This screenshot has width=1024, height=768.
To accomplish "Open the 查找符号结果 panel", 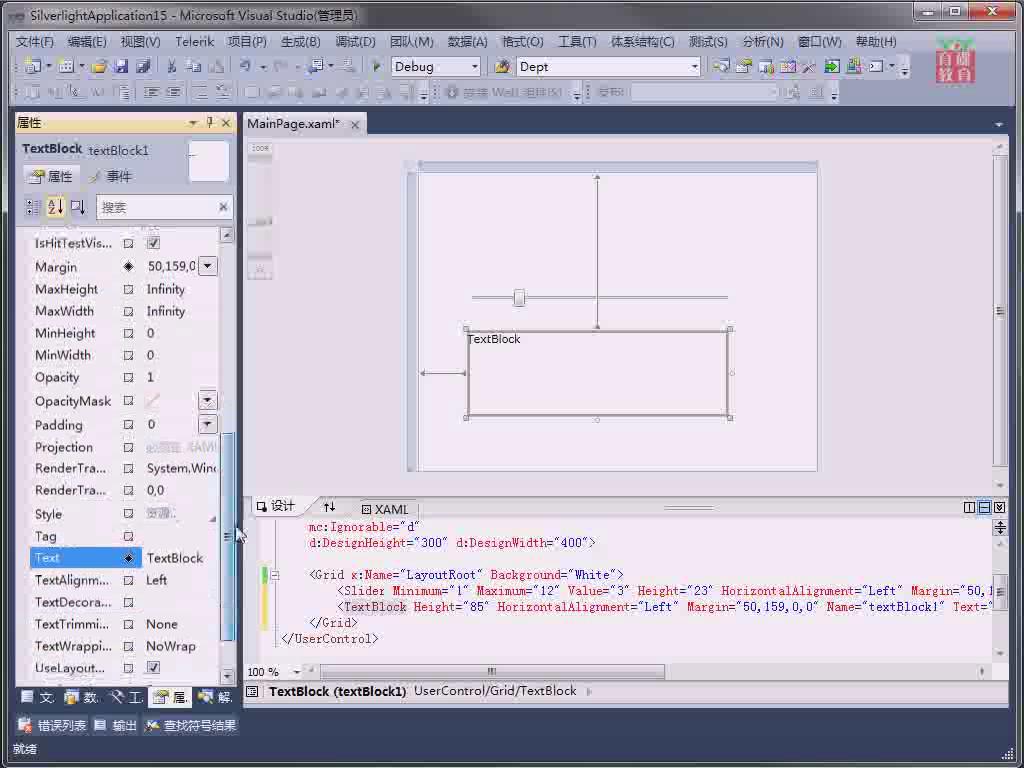I will pos(191,725).
